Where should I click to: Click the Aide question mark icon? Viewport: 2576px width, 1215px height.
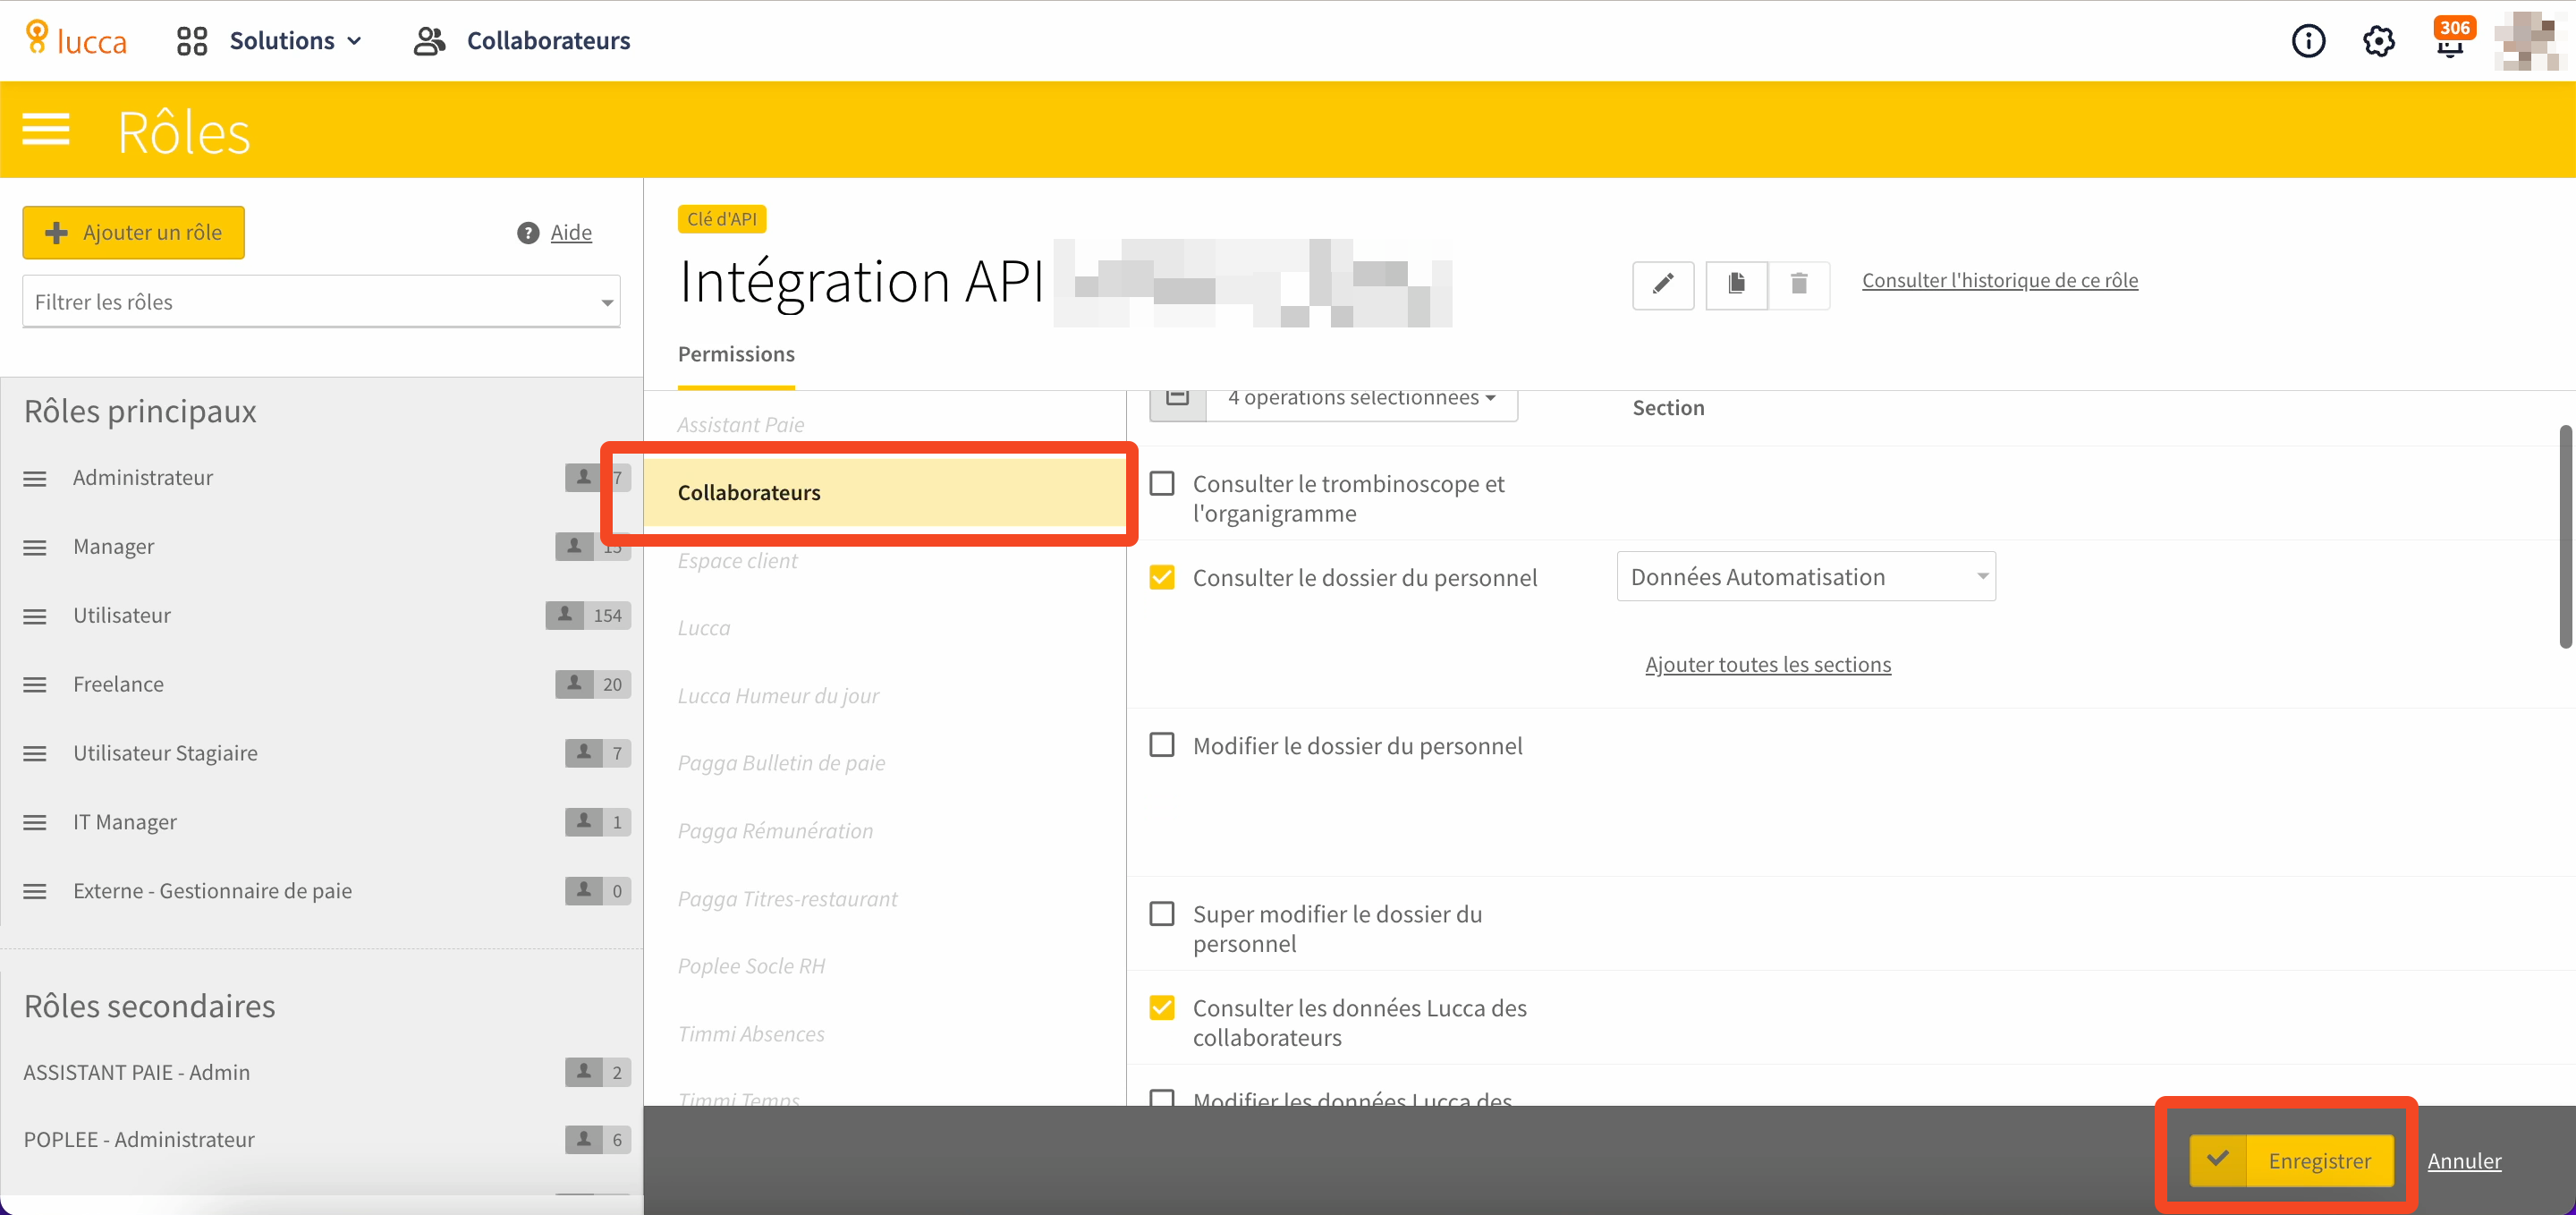coord(528,233)
